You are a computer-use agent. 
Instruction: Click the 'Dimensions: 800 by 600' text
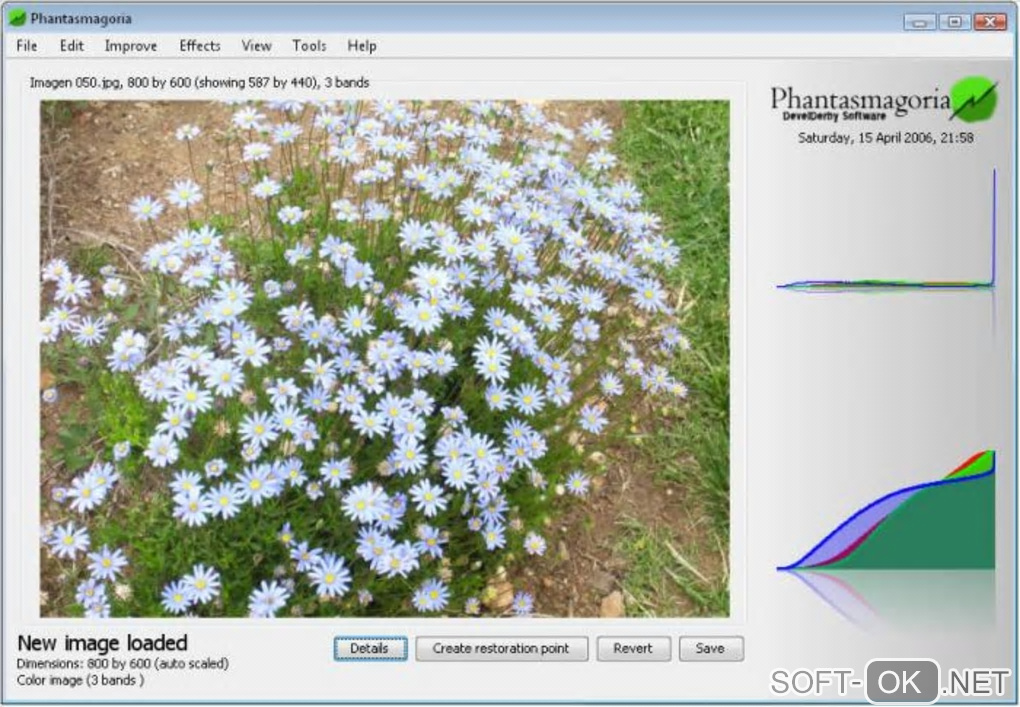coord(122,664)
